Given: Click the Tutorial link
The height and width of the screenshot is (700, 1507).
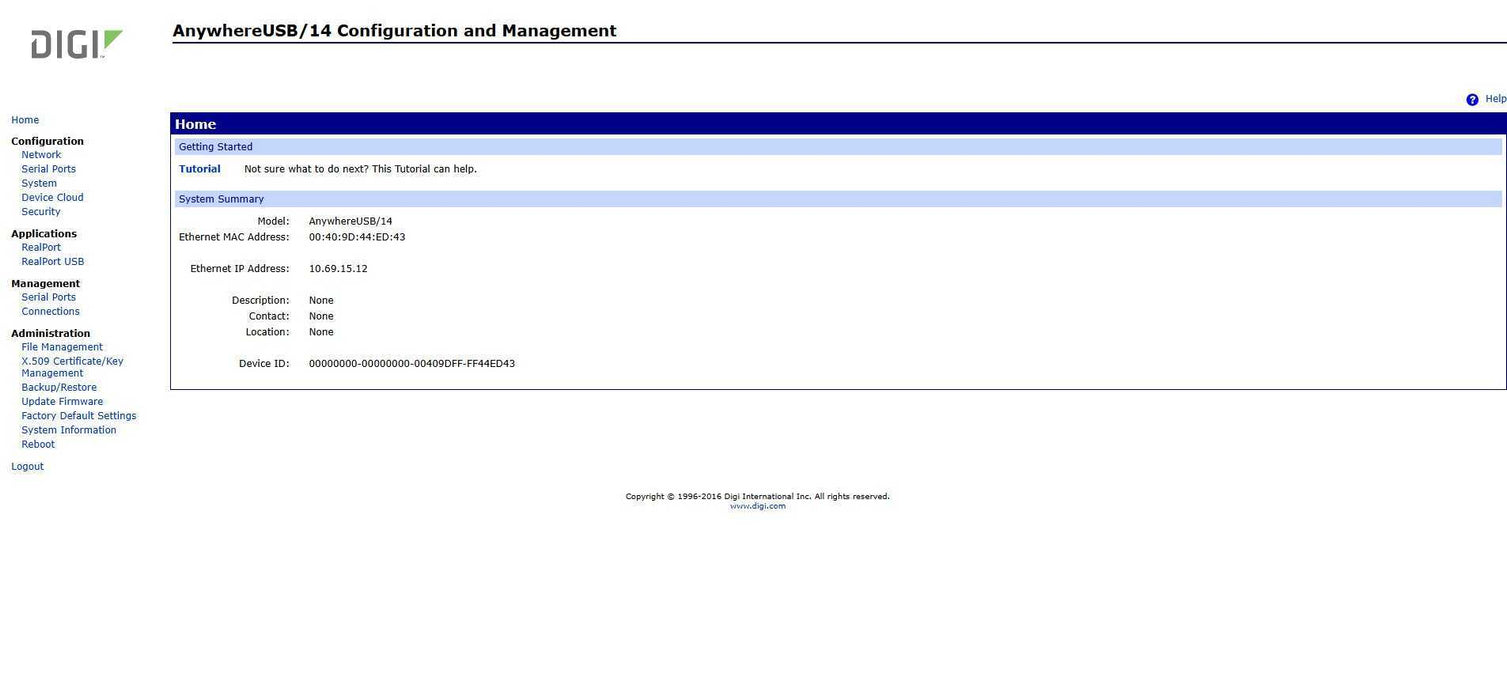Looking at the screenshot, I should point(199,169).
